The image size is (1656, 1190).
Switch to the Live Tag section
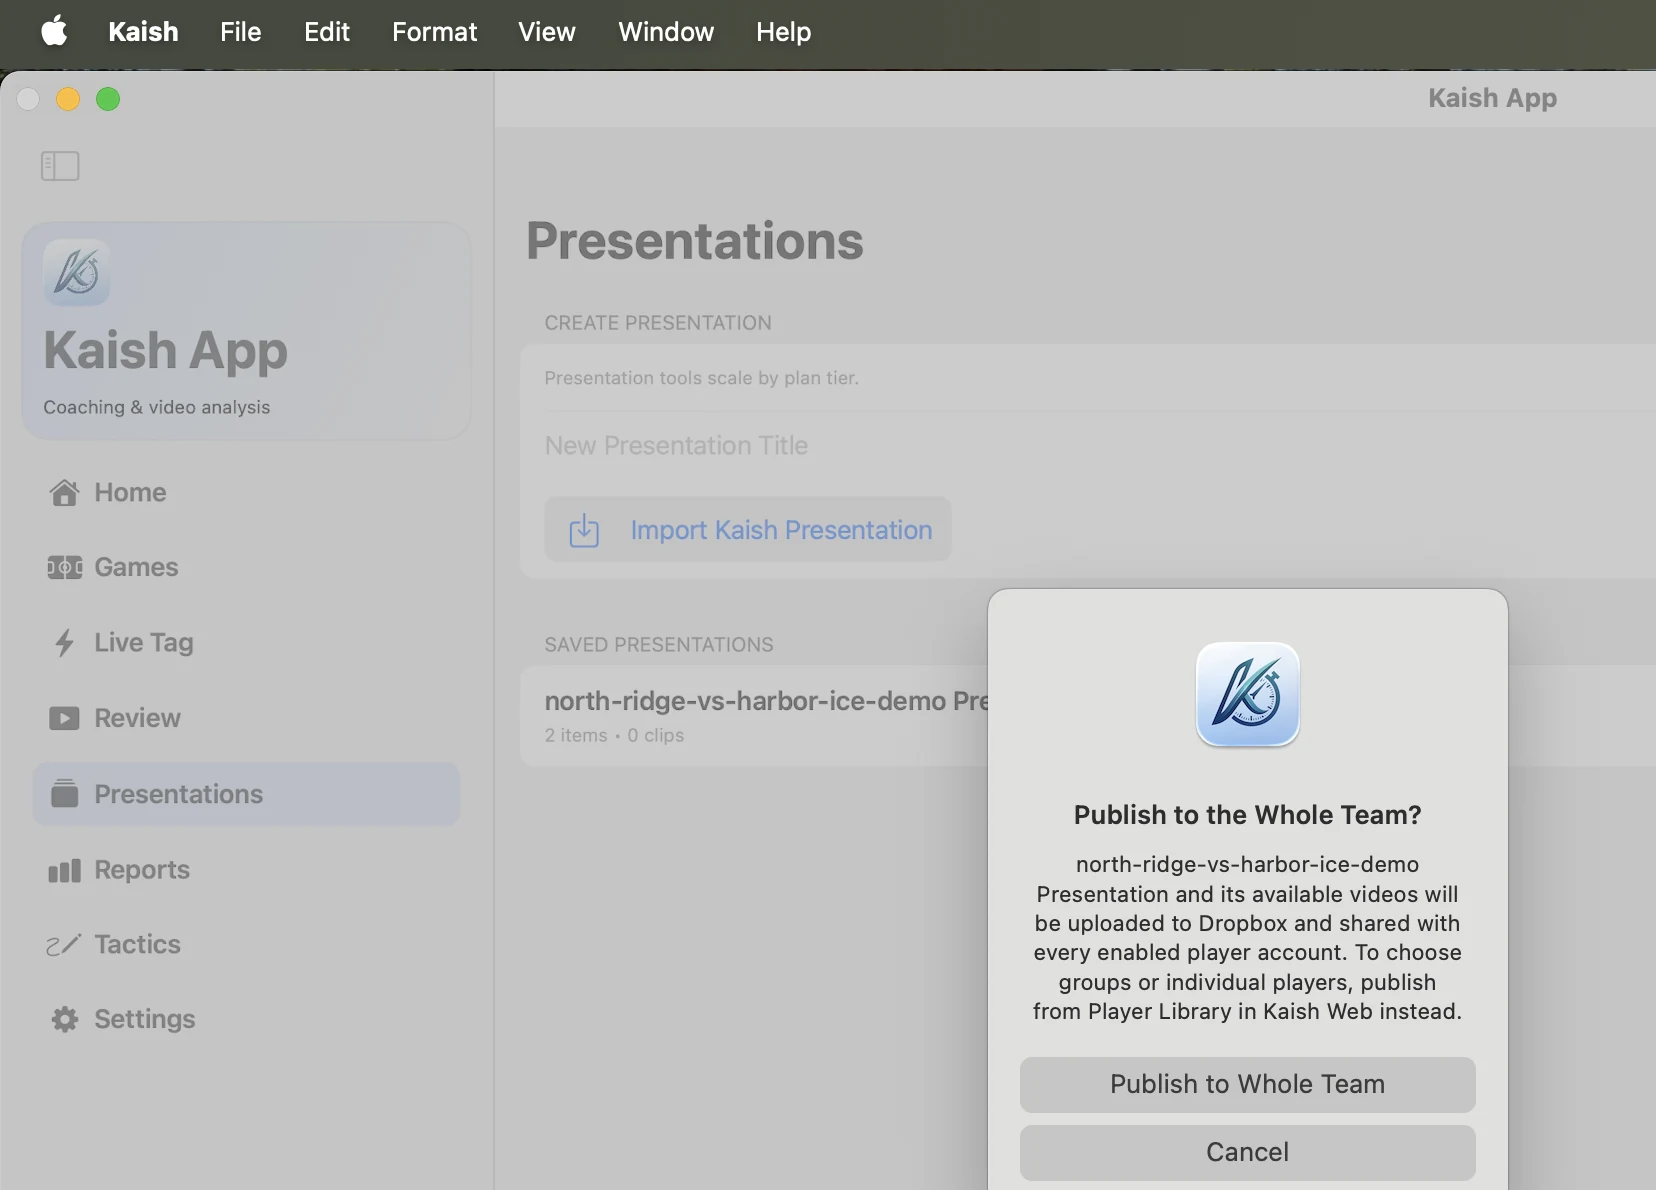point(246,643)
